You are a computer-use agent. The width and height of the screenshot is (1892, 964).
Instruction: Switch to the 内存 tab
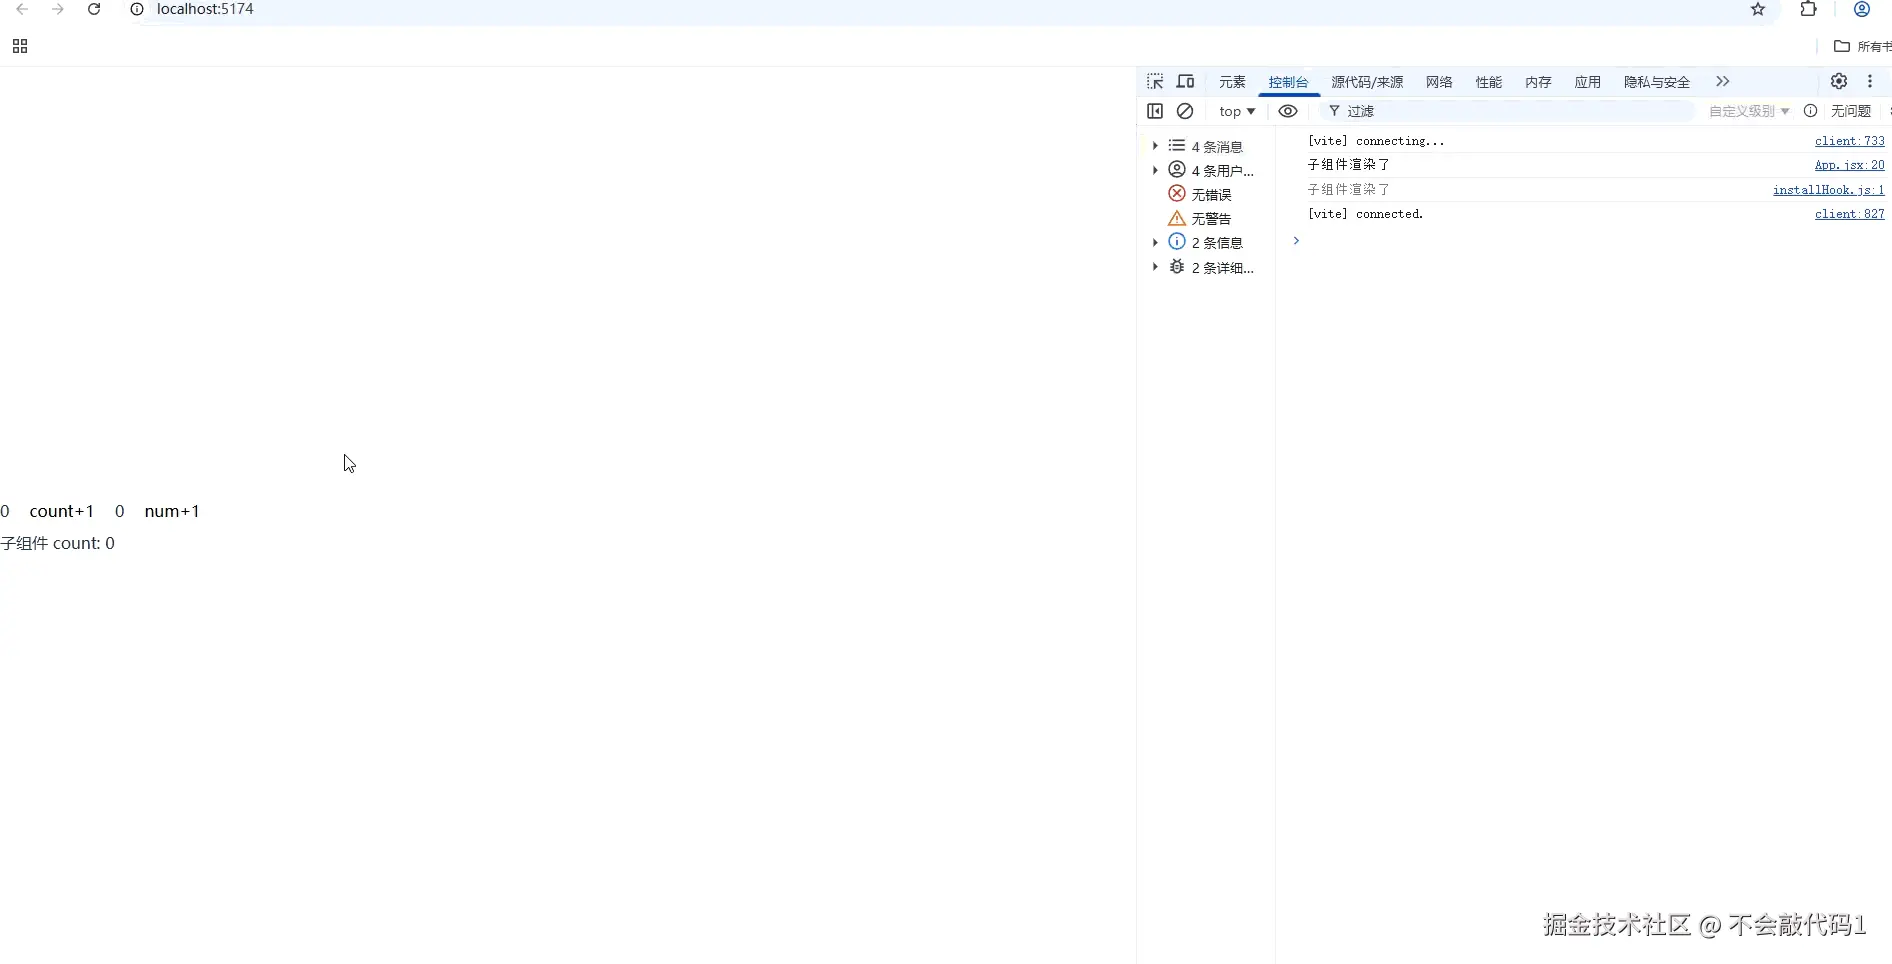(1538, 82)
